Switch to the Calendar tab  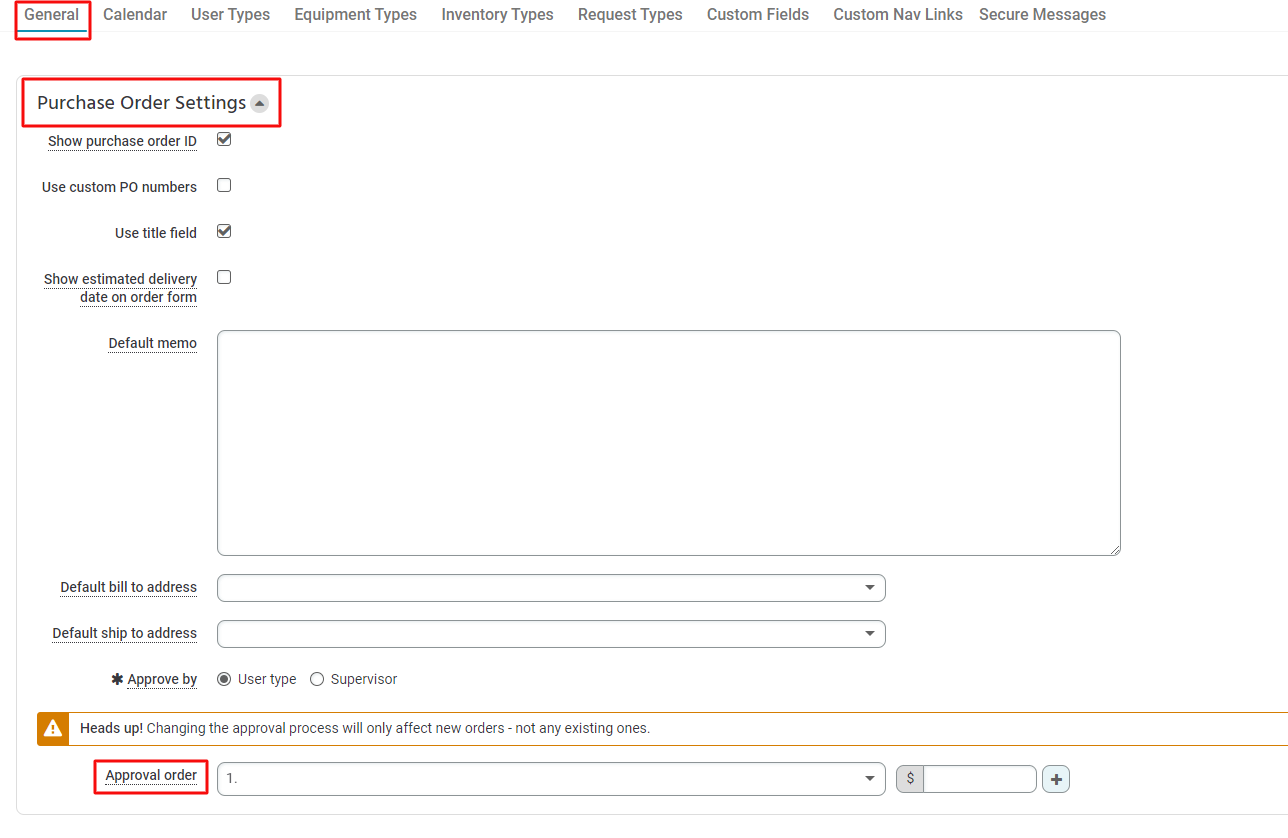click(134, 14)
